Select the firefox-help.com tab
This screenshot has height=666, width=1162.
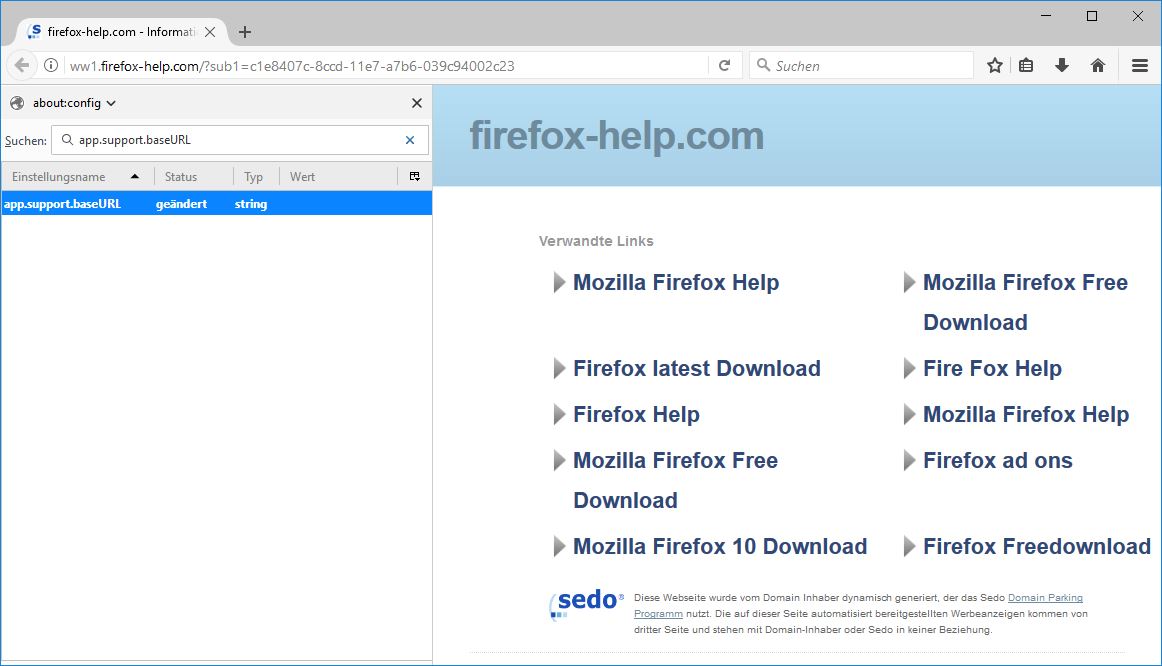pyautogui.click(x=122, y=32)
